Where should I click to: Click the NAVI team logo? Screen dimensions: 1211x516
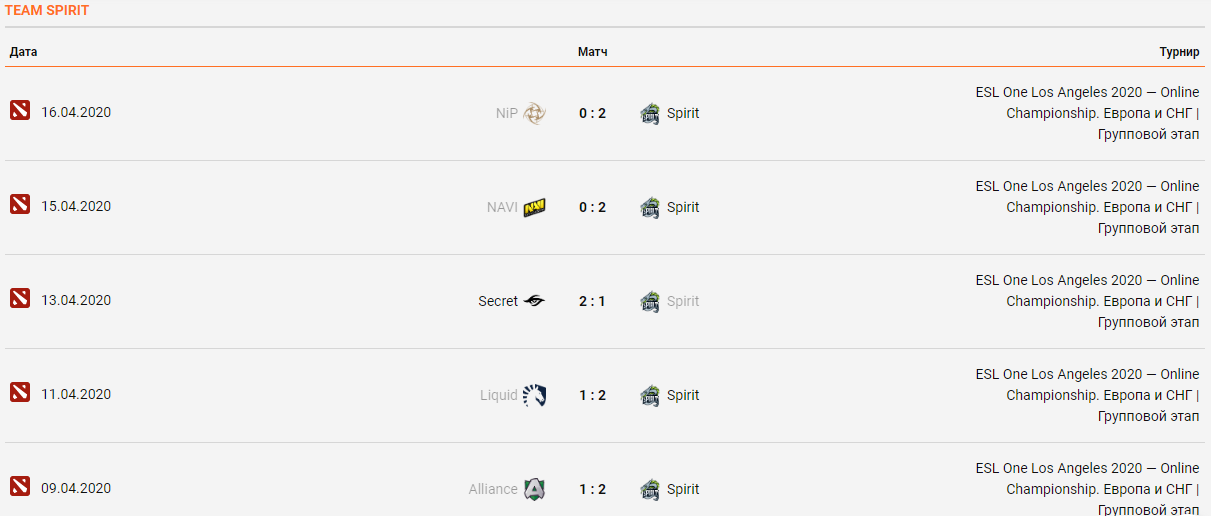(x=534, y=207)
